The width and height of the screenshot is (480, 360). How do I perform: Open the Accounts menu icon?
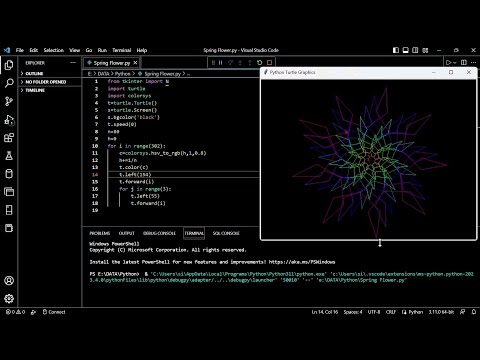[9, 281]
